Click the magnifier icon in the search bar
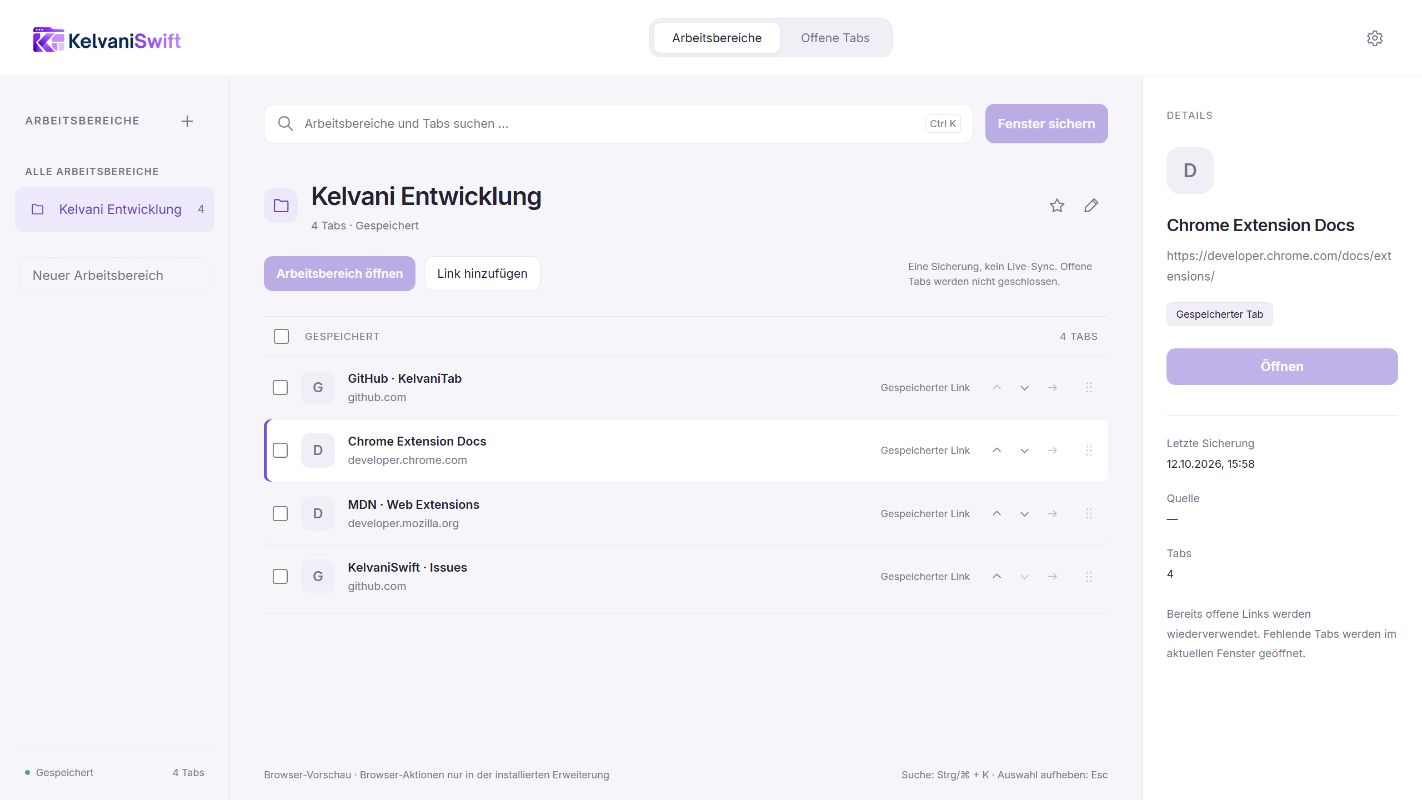Viewport: 1422px width, 800px height. click(285, 124)
